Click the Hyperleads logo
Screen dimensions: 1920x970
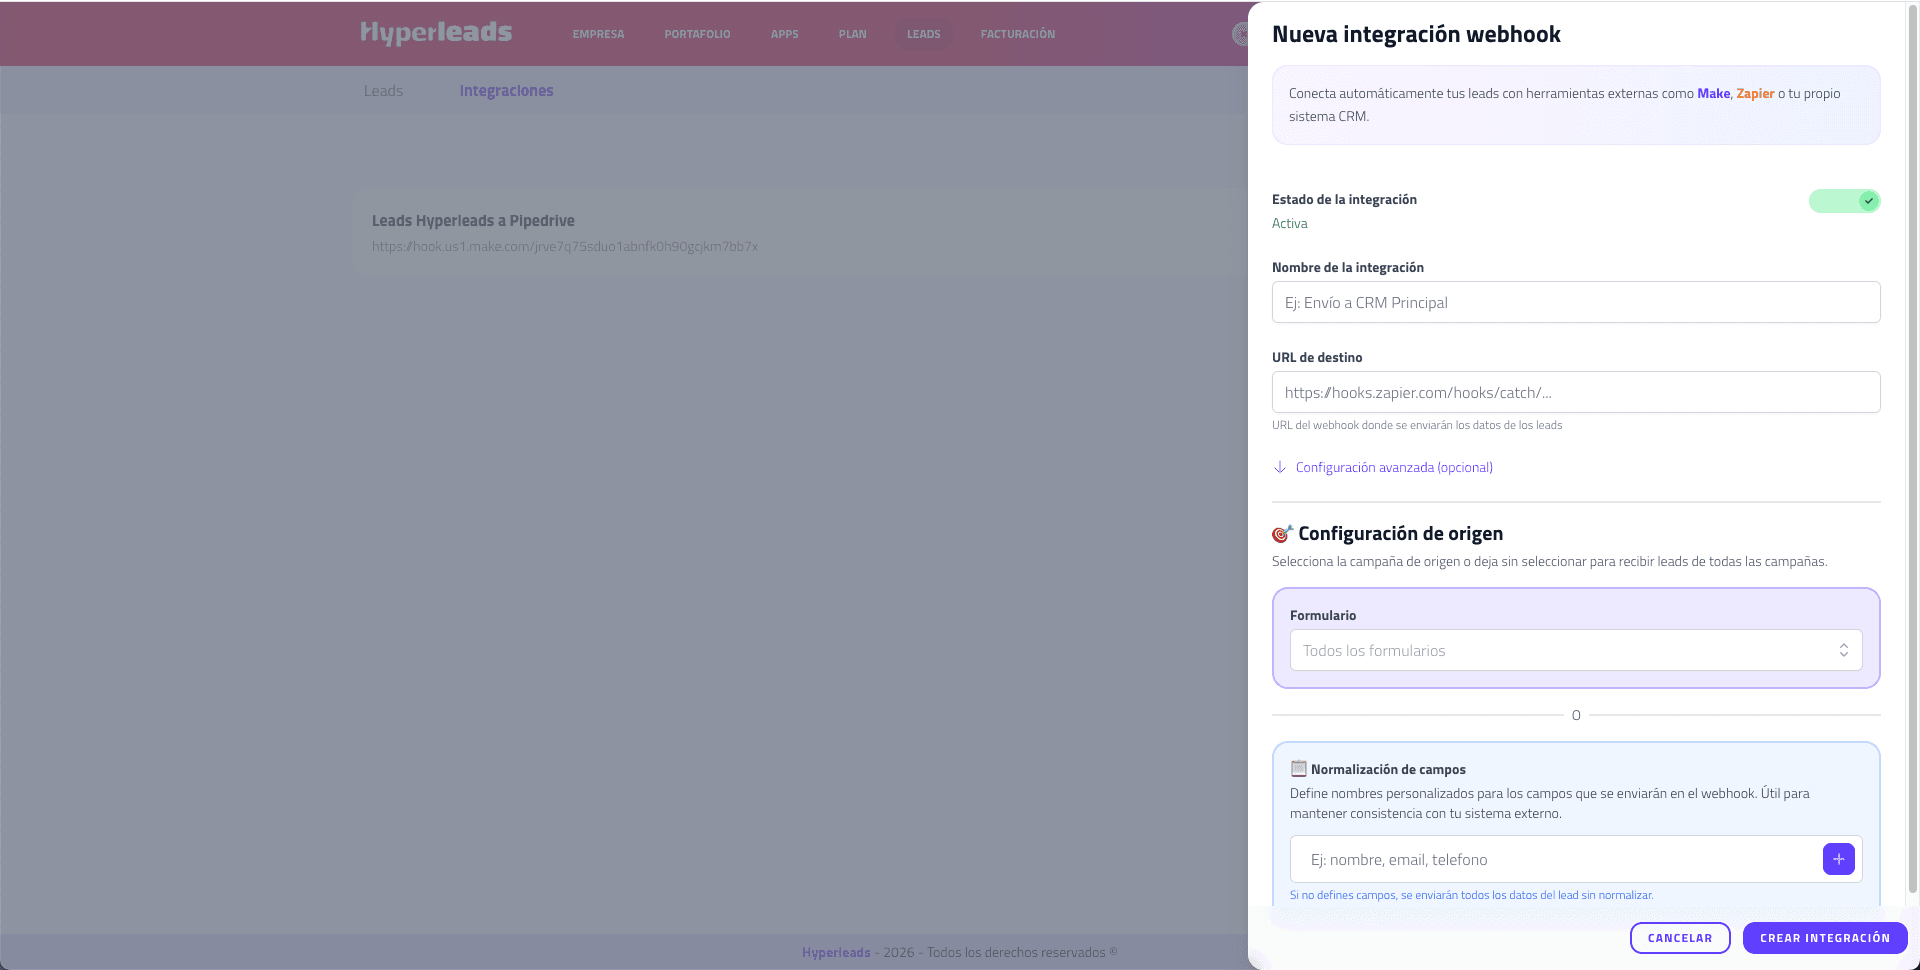click(x=435, y=33)
